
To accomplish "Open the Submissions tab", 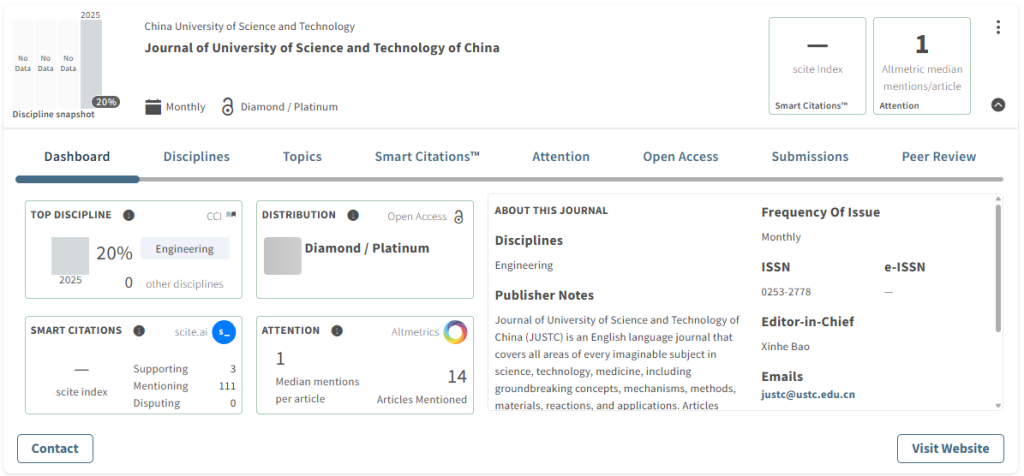I will coord(810,157).
